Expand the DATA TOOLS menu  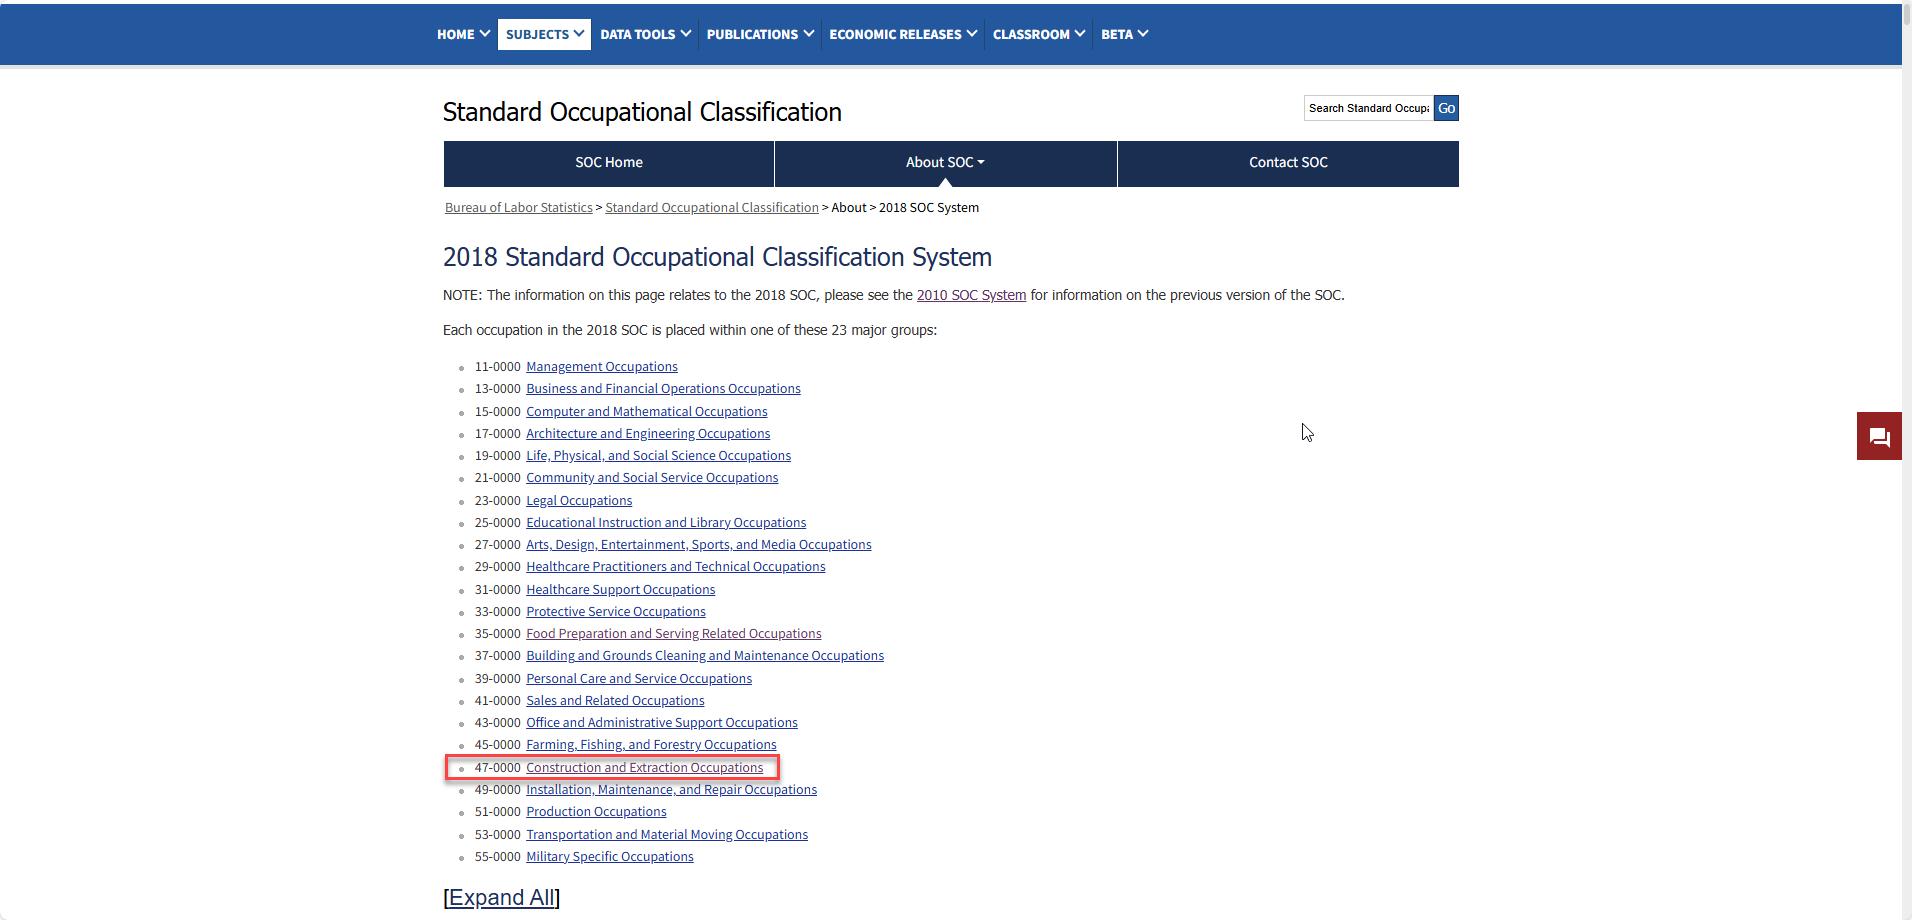point(643,34)
